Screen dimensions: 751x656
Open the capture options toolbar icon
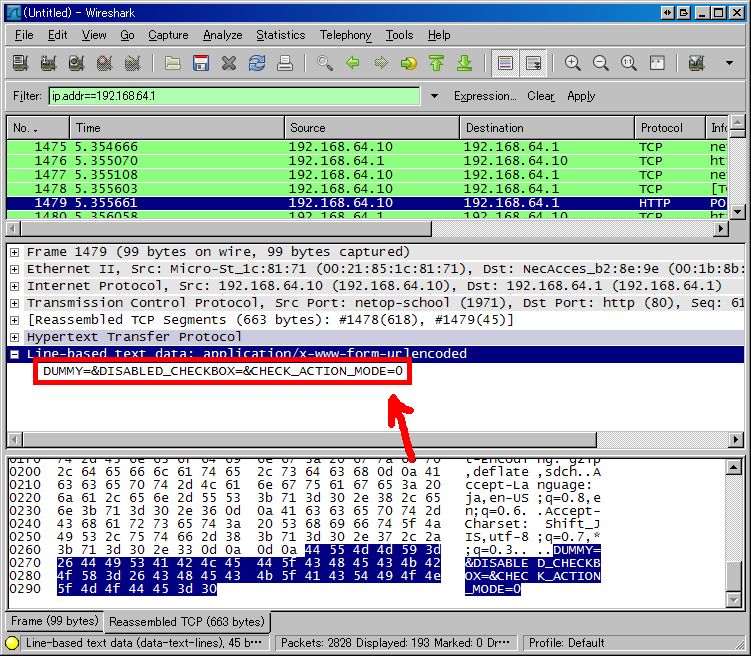click(x=48, y=63)
